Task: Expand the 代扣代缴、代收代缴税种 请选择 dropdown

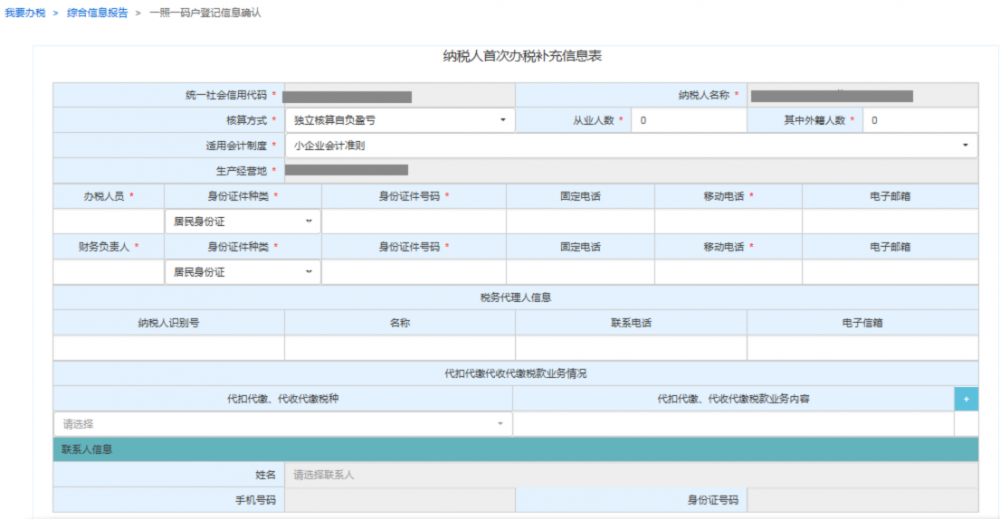Action: pos(283,424)
